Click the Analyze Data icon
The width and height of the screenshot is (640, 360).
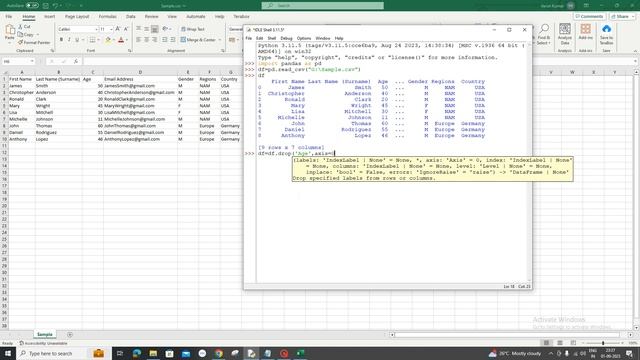tap(565, 29)
